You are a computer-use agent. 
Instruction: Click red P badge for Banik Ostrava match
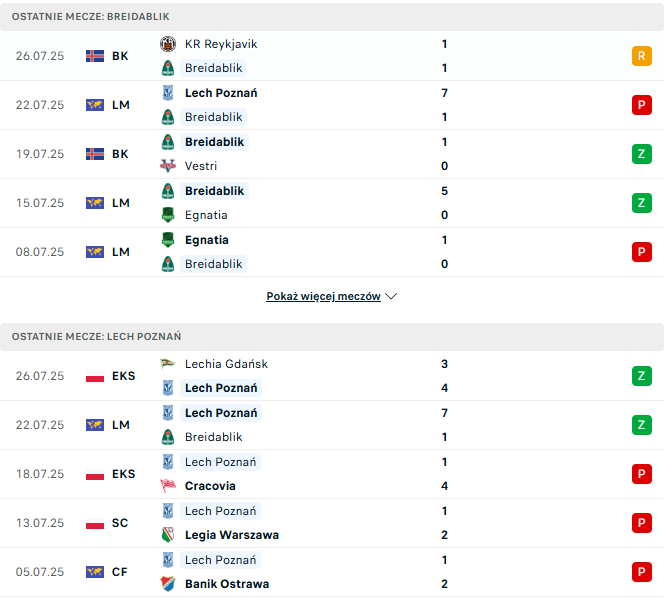point(641,572)
